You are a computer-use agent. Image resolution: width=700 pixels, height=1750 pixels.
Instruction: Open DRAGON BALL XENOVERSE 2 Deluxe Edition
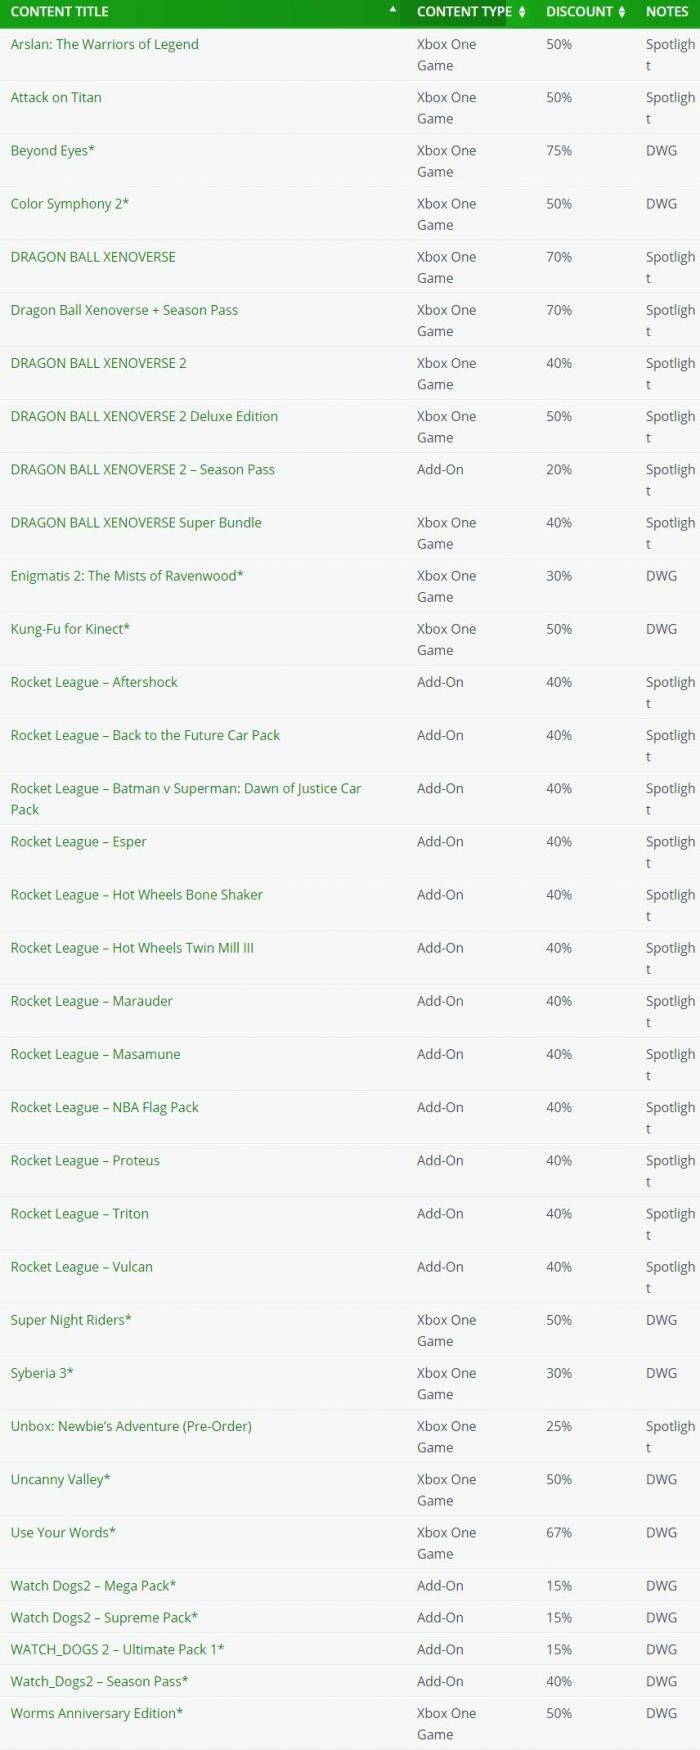point(144,416)
